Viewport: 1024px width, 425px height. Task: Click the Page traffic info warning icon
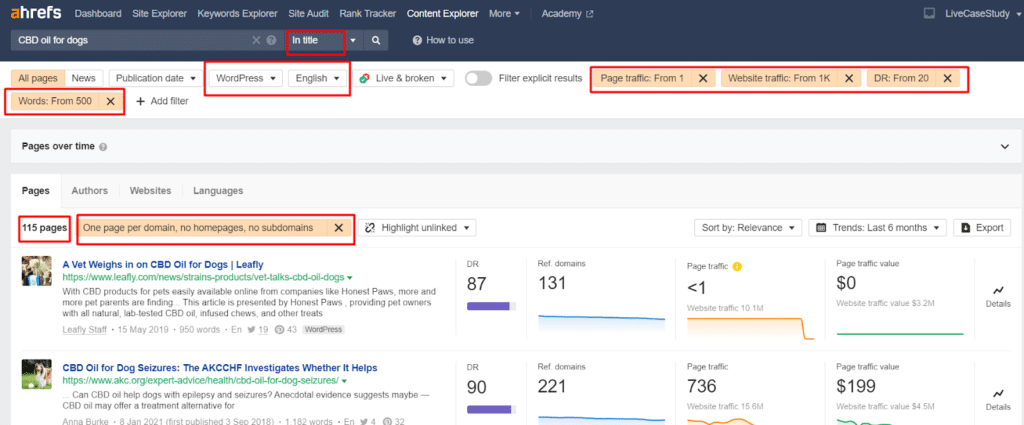(737, 266)
